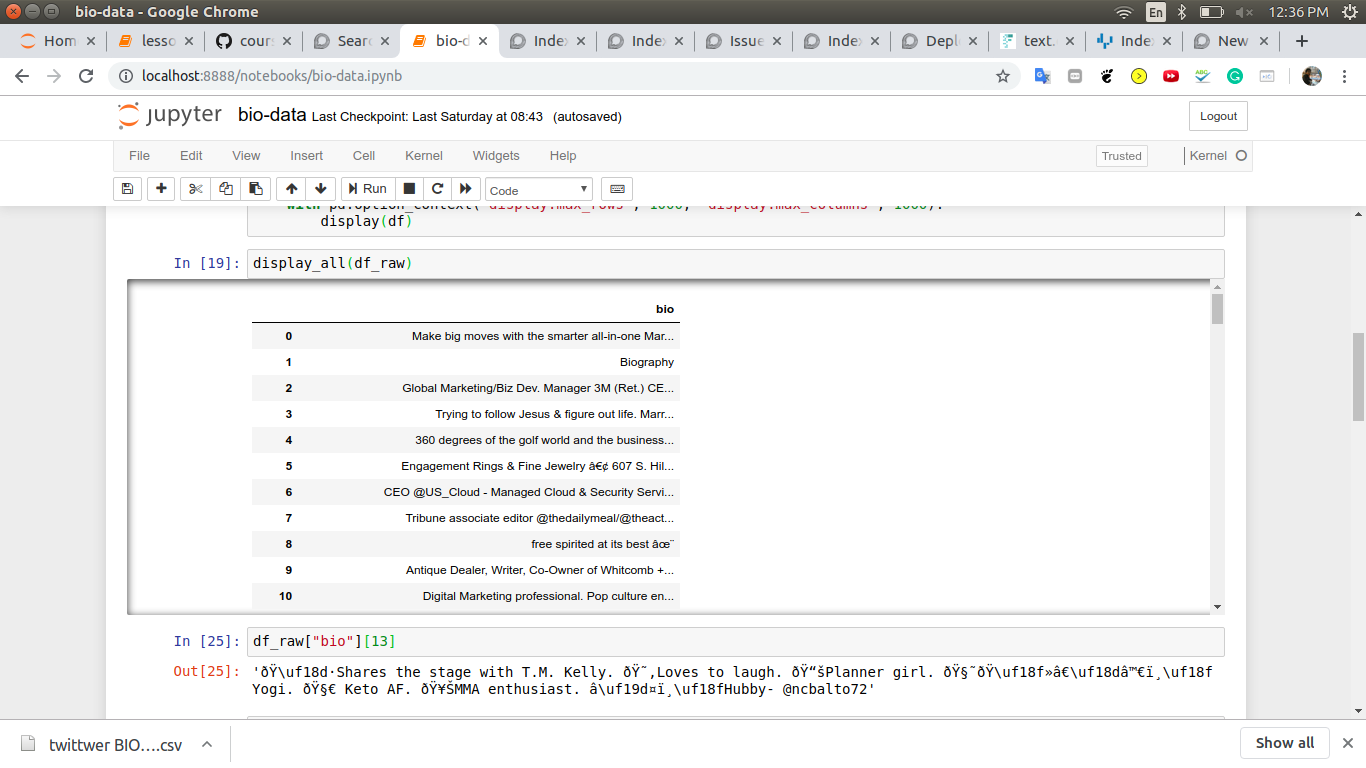Click the output area vertical scrollbar
1366x768 pixels.
[1217, 450]
